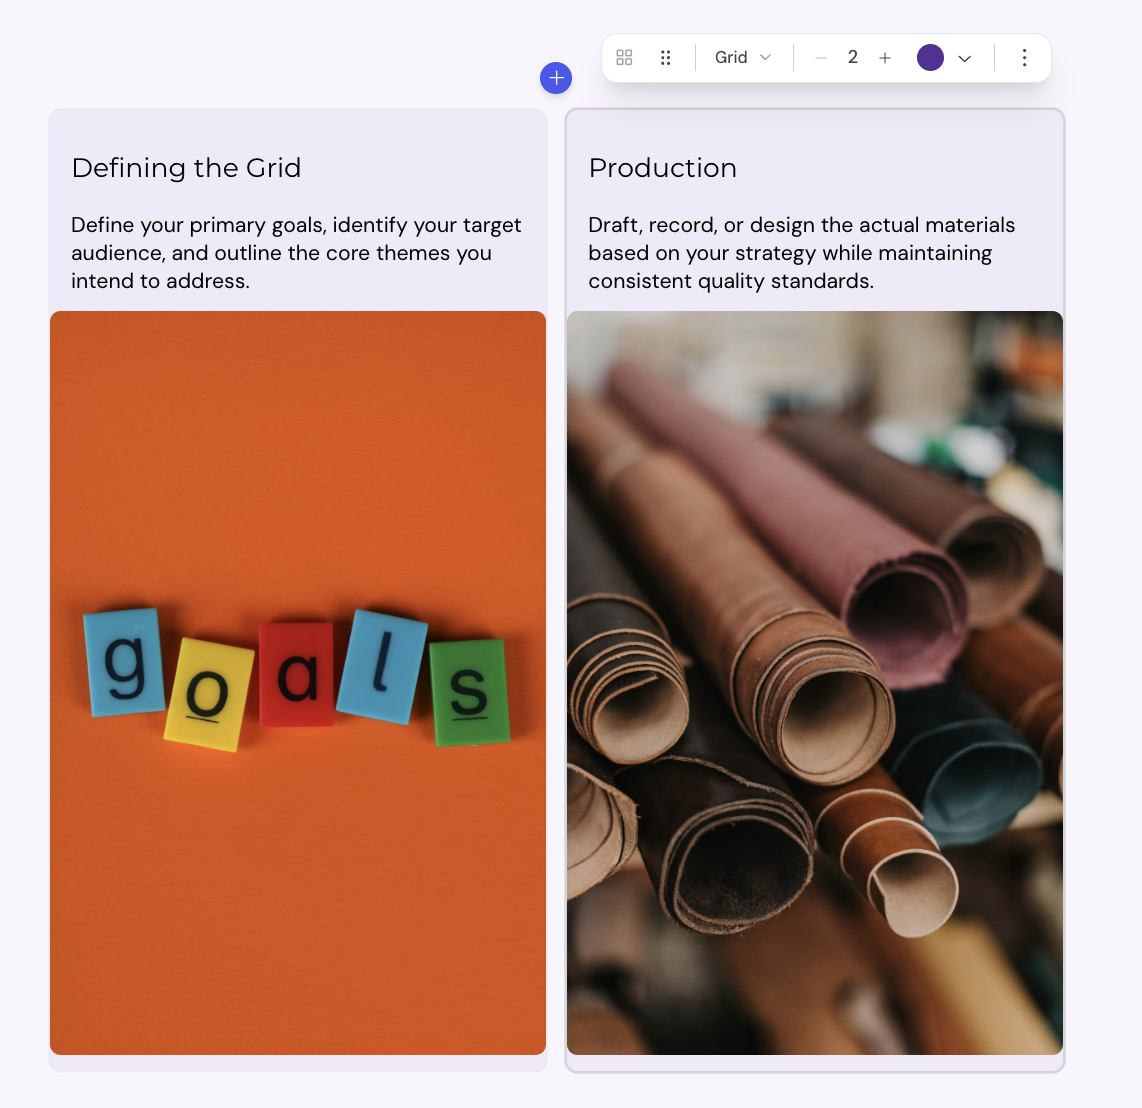Screen dimensions: 1142x1108
Task: Click the chevron arrow beside Grid label
Action: 765,58
